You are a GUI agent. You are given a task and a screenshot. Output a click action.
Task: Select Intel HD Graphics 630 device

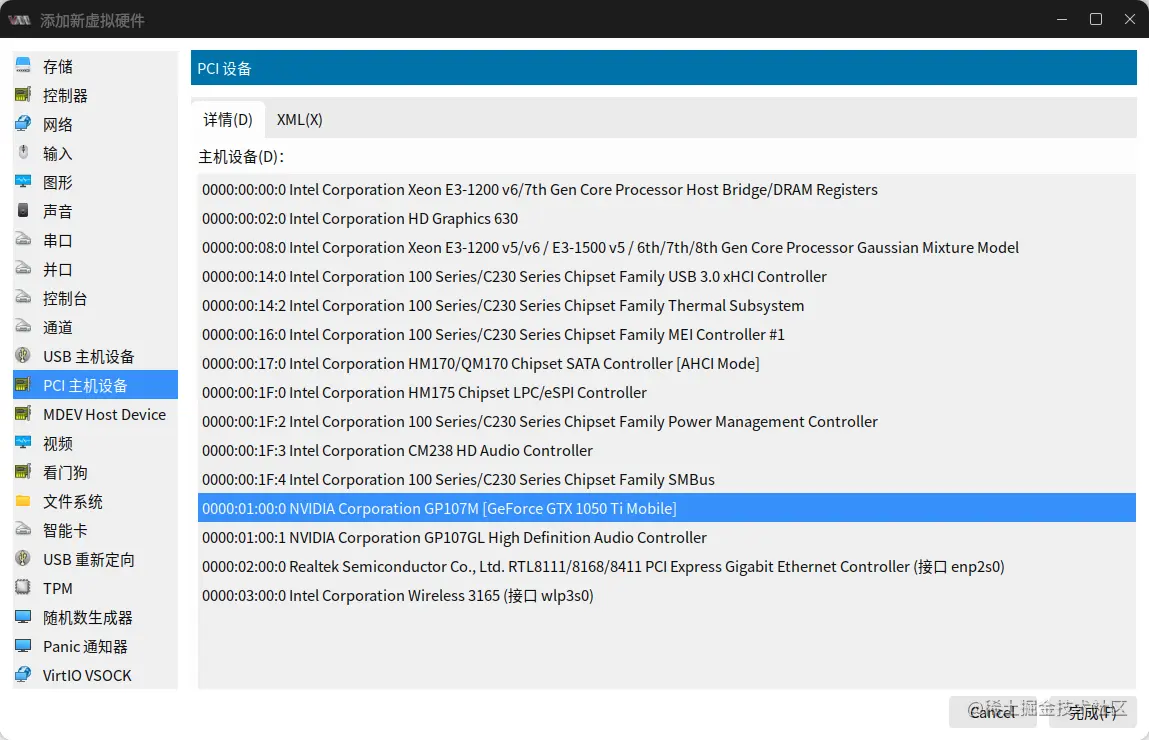[x=667, y=218]
